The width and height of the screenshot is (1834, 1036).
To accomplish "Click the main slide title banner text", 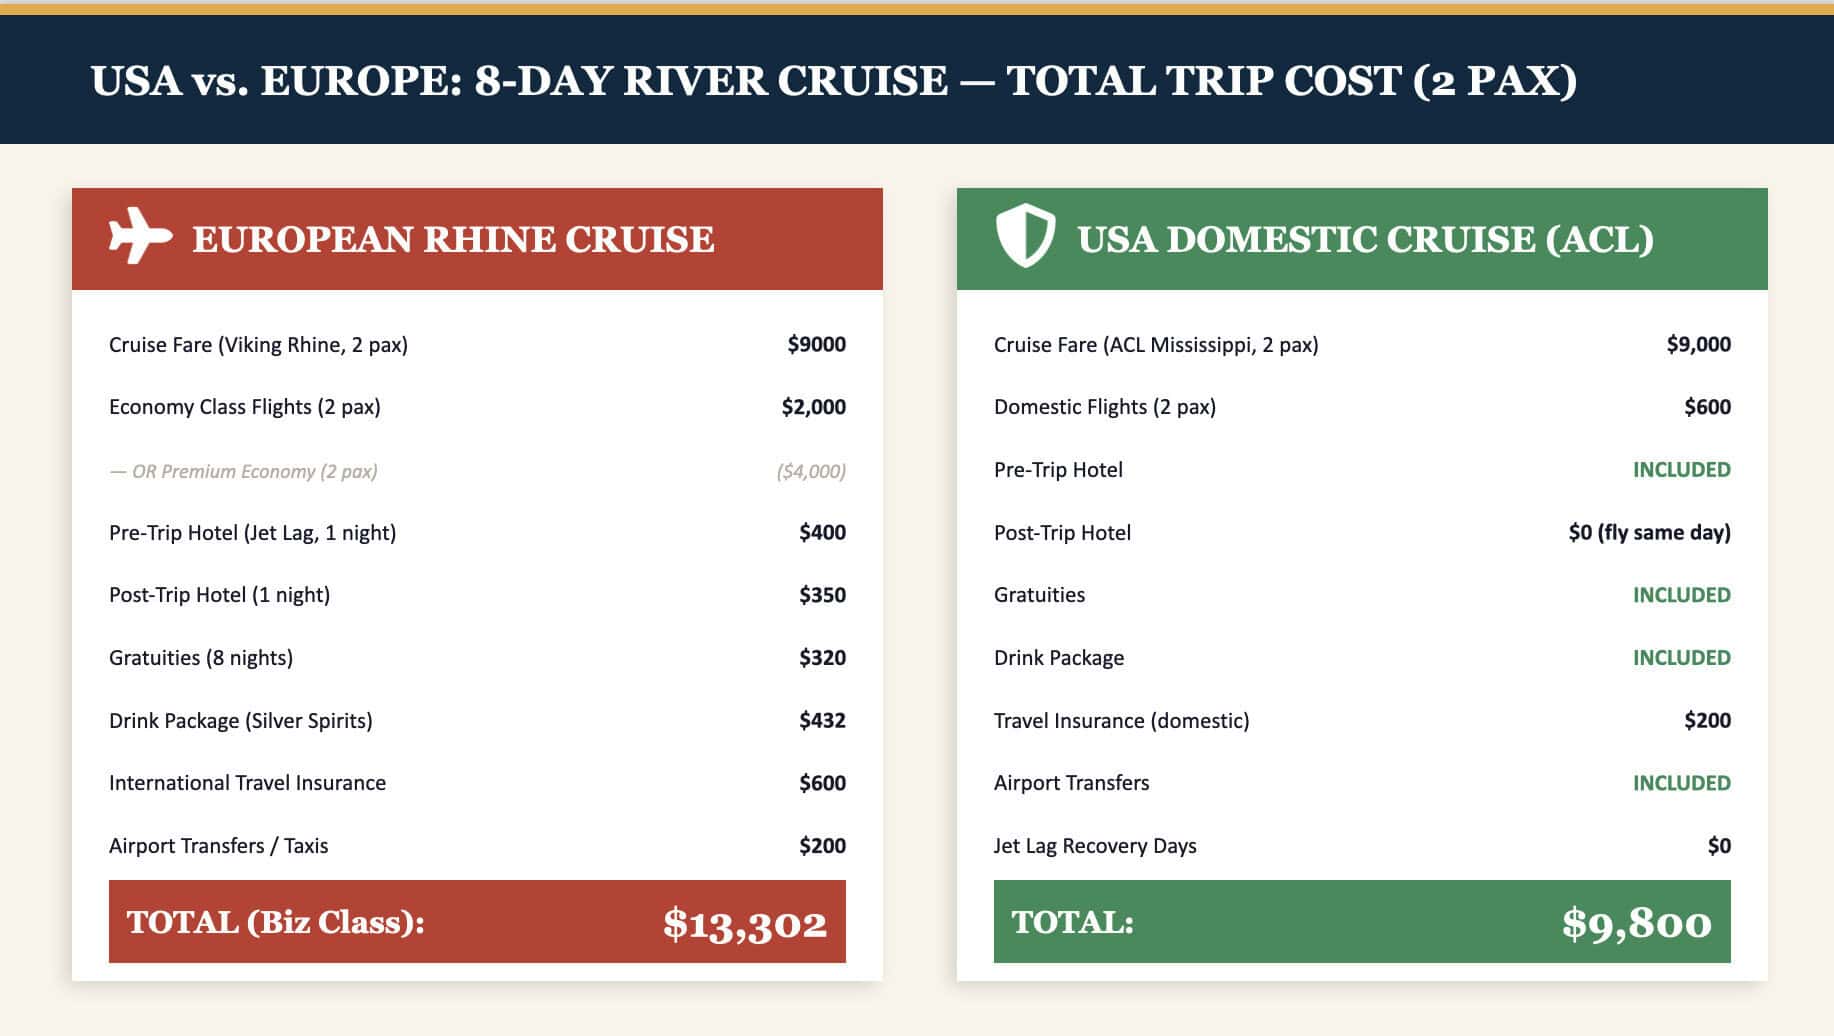I will (x=833, y=81).
